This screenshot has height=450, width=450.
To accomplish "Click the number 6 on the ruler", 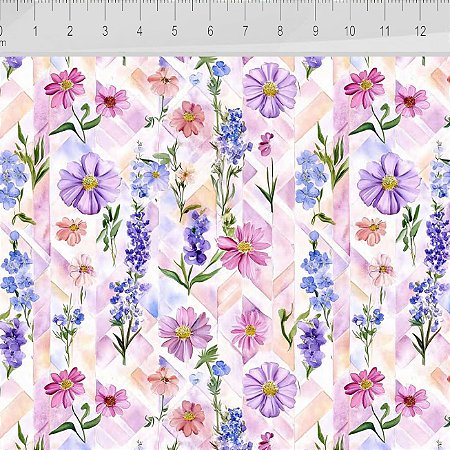I will tap(210, 31).
